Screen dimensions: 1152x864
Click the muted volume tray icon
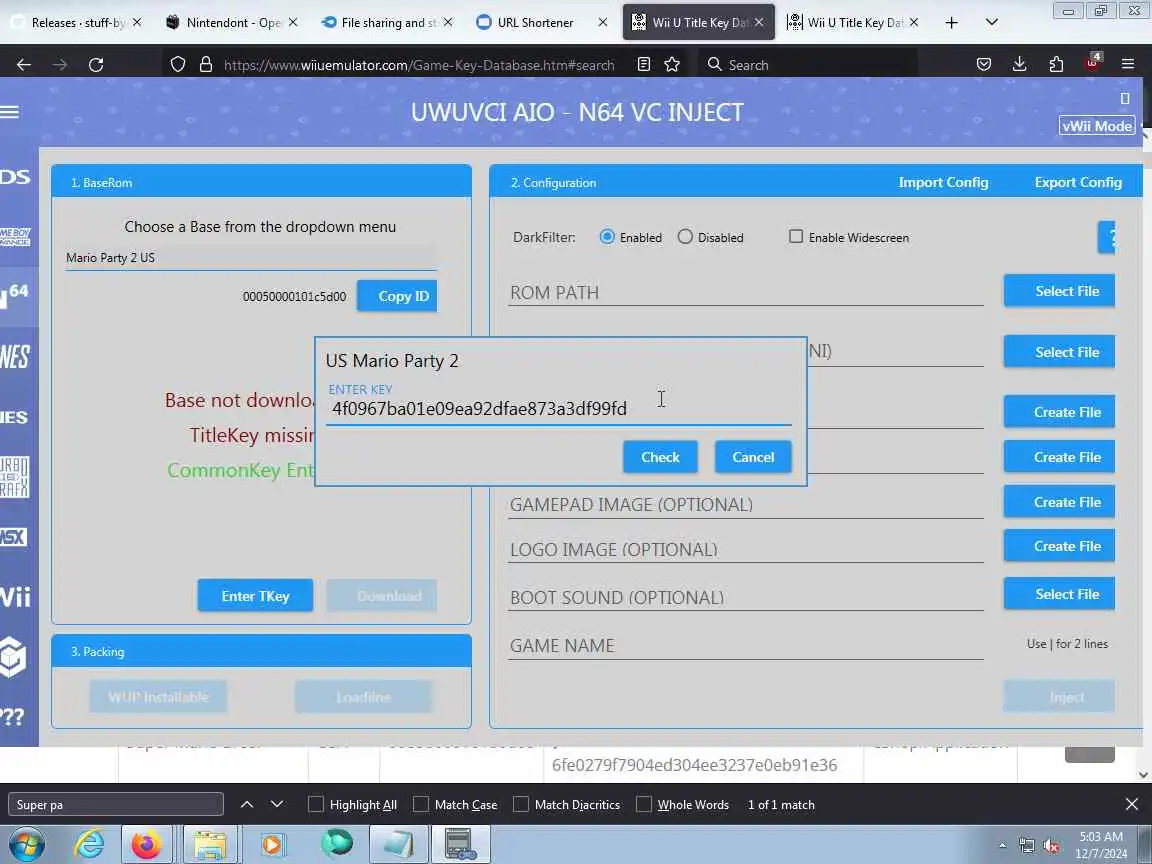(1051, 846)
